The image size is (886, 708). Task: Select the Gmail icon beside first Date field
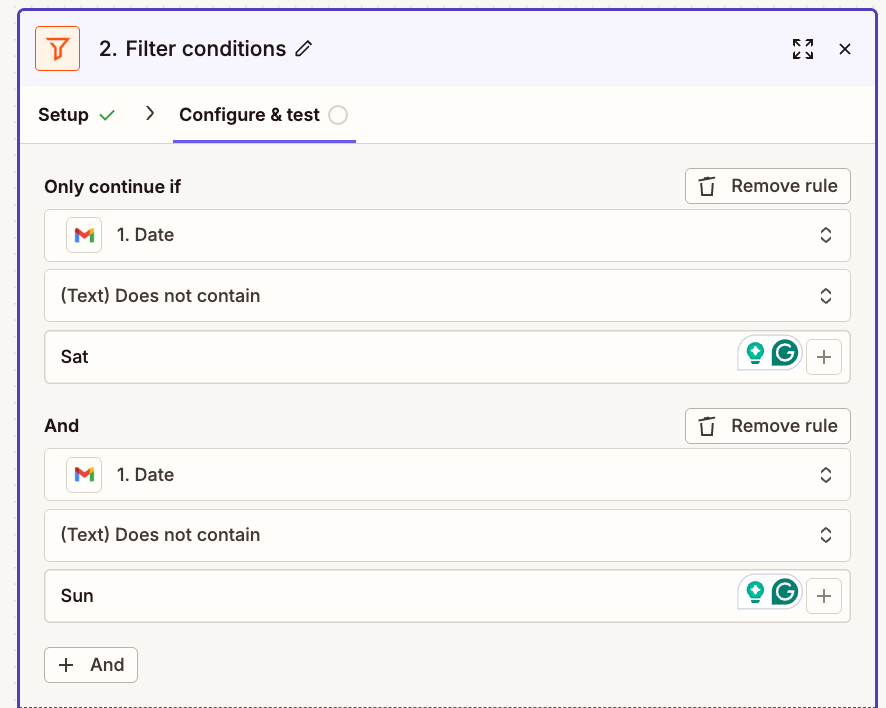click(84, 234)
